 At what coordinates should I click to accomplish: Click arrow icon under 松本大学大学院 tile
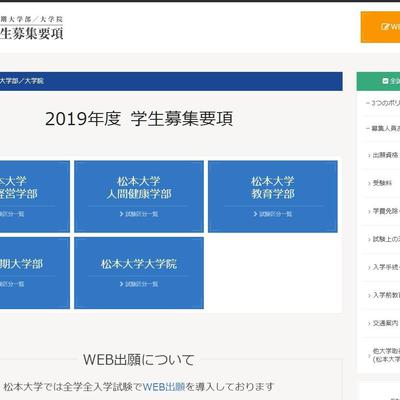(x=122, y=284)
